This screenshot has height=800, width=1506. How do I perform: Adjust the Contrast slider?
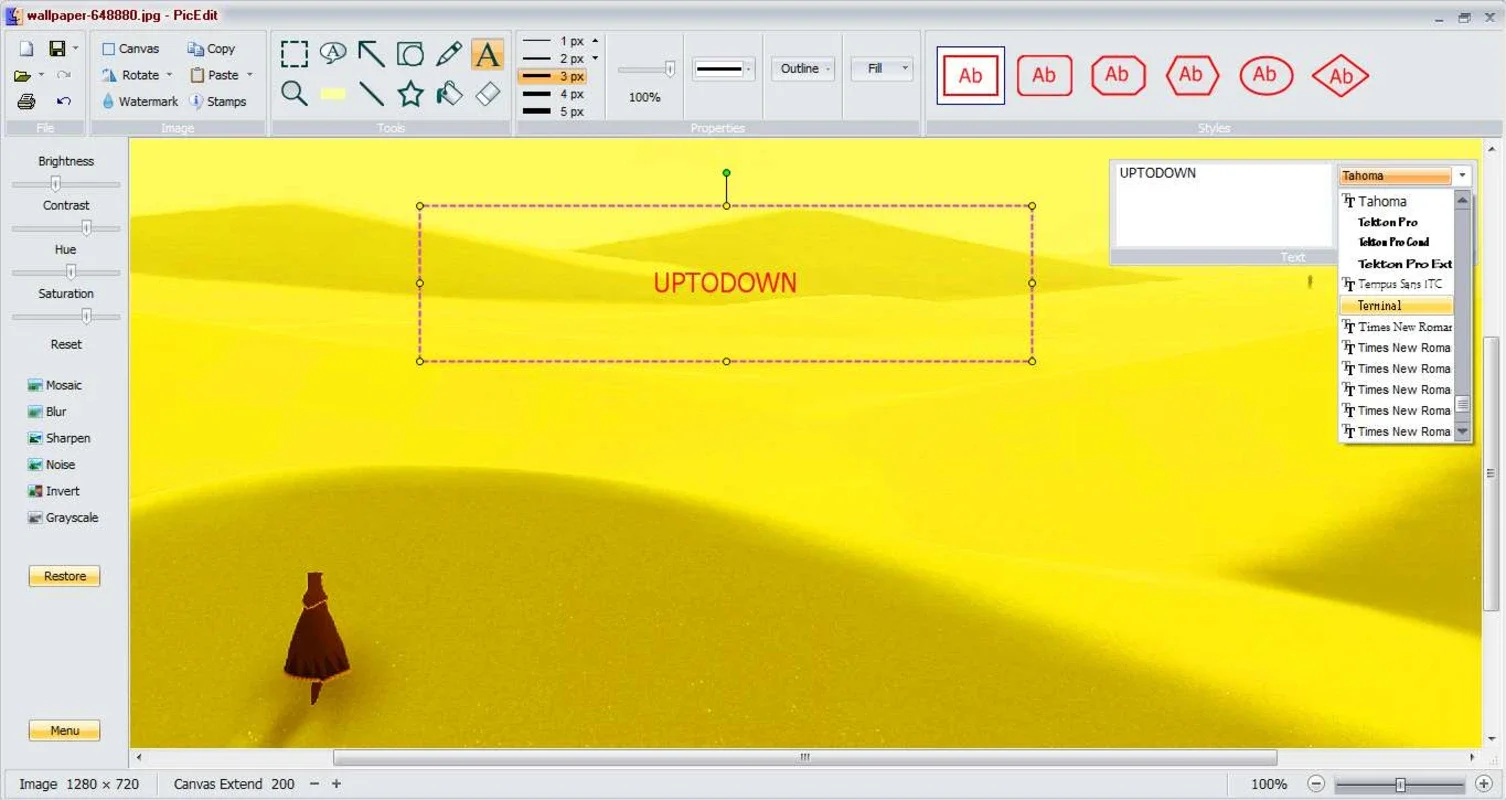point(87,228)
